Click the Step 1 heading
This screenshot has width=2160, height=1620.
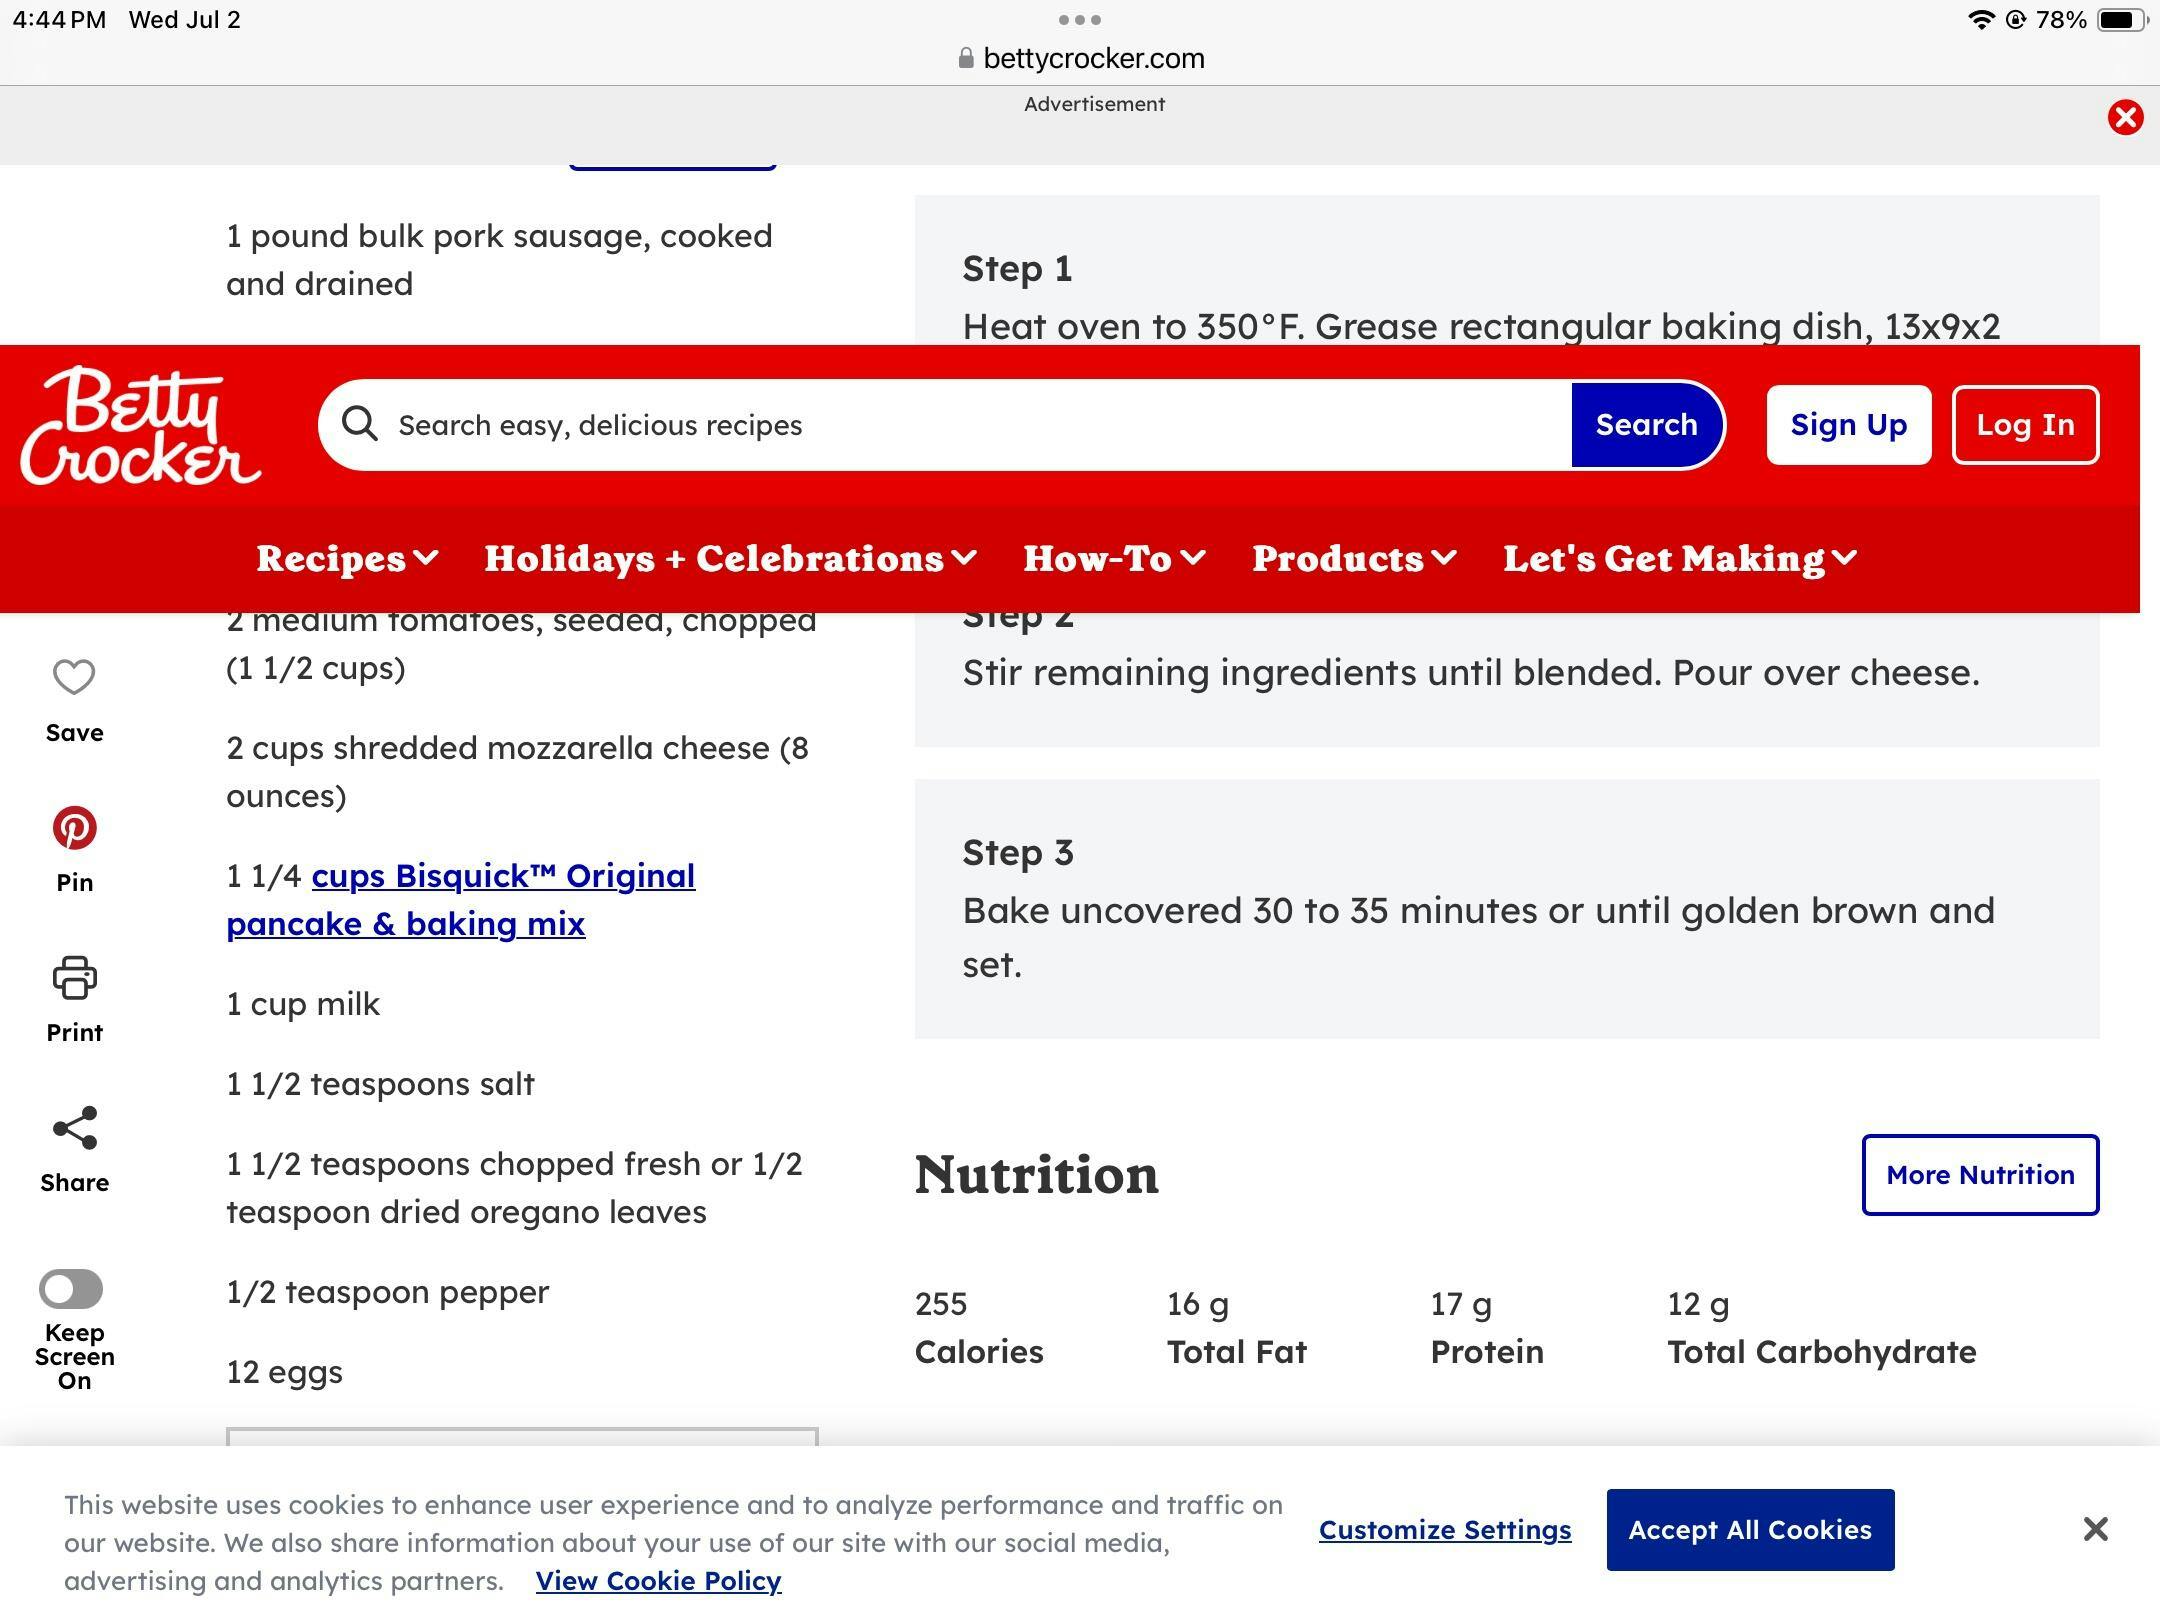(x=1017, y=268)
